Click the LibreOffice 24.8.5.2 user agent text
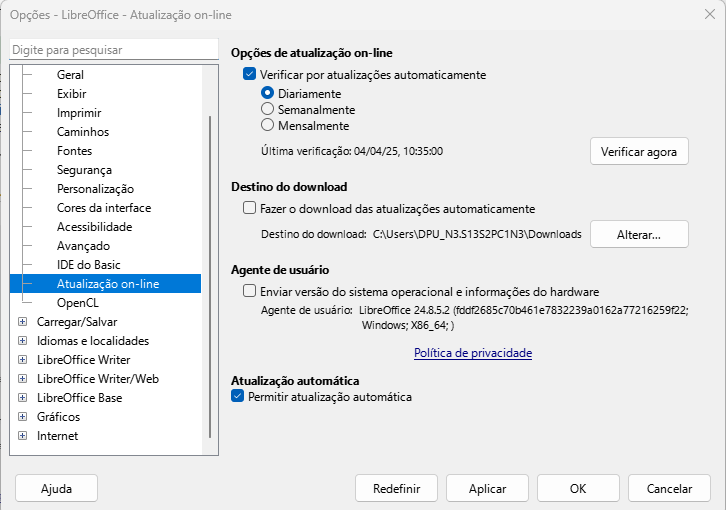The image size is (726, 510). pos(523,317)
